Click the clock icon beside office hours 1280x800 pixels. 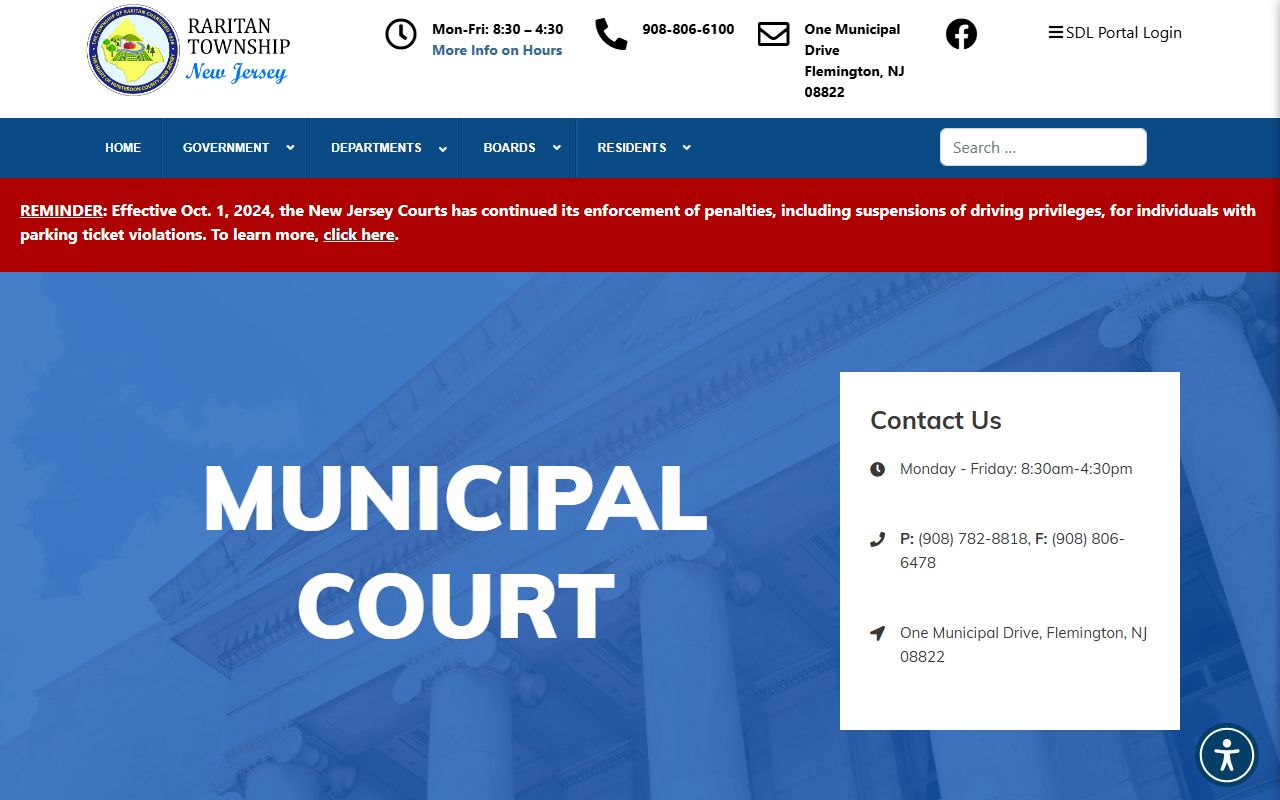(401, 34)
